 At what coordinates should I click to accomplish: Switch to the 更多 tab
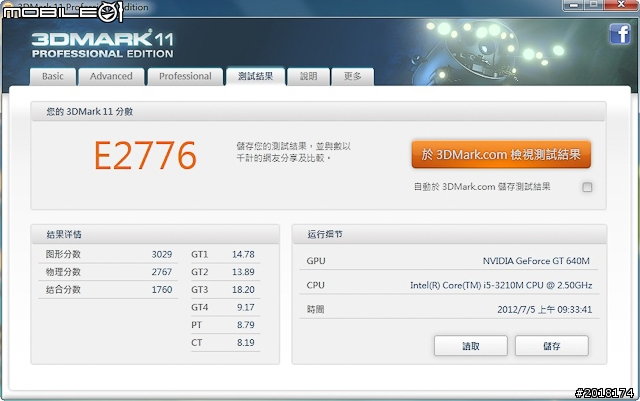(x=352, y=76)
